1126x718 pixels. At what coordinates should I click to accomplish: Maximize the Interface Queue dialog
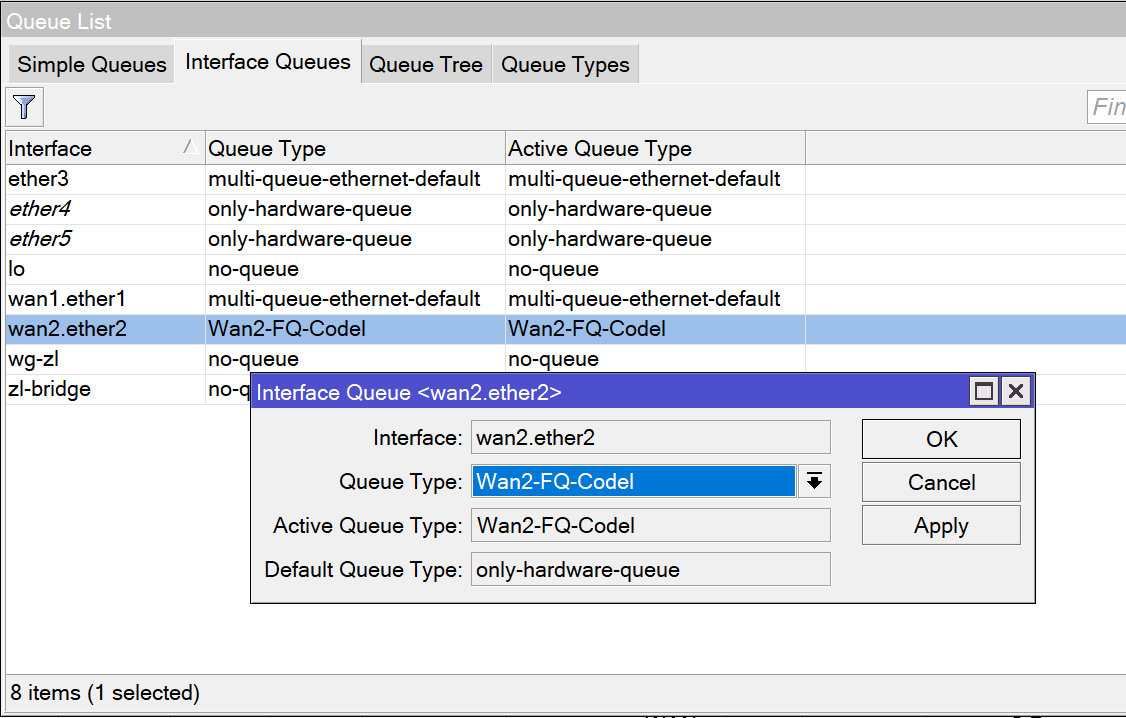click(984, 391)
